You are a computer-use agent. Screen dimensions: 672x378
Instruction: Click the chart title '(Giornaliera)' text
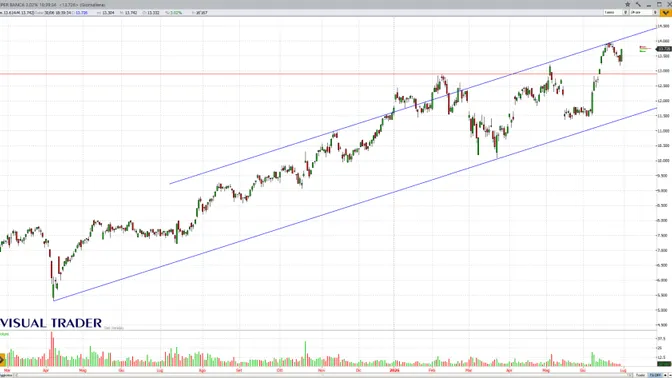point(93,5)
